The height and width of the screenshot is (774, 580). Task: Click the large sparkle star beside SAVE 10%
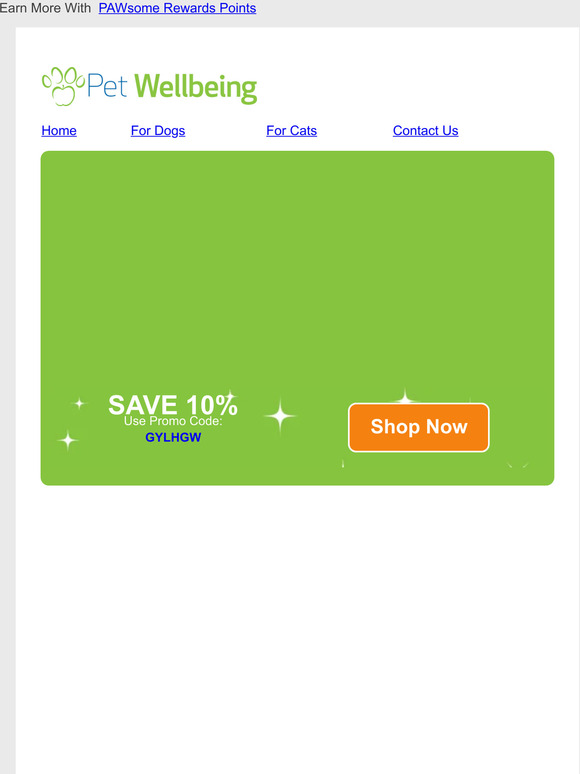280,416
